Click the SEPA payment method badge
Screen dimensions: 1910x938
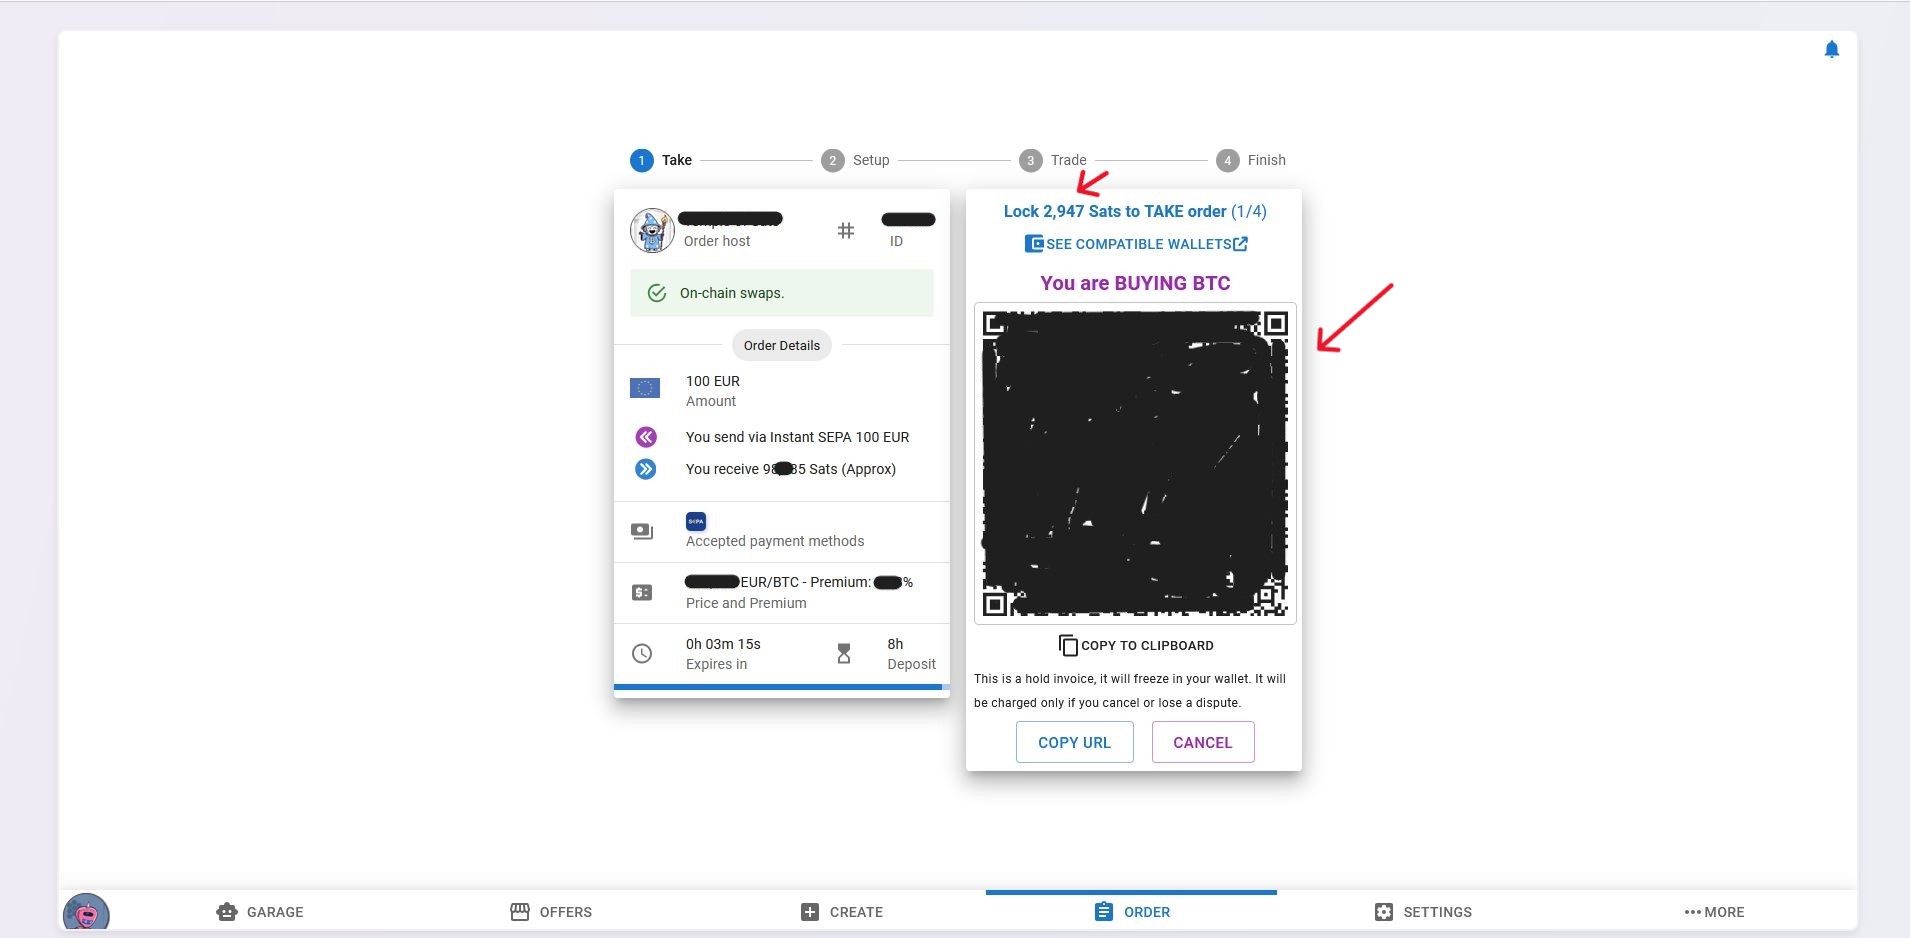coord(695,521)
